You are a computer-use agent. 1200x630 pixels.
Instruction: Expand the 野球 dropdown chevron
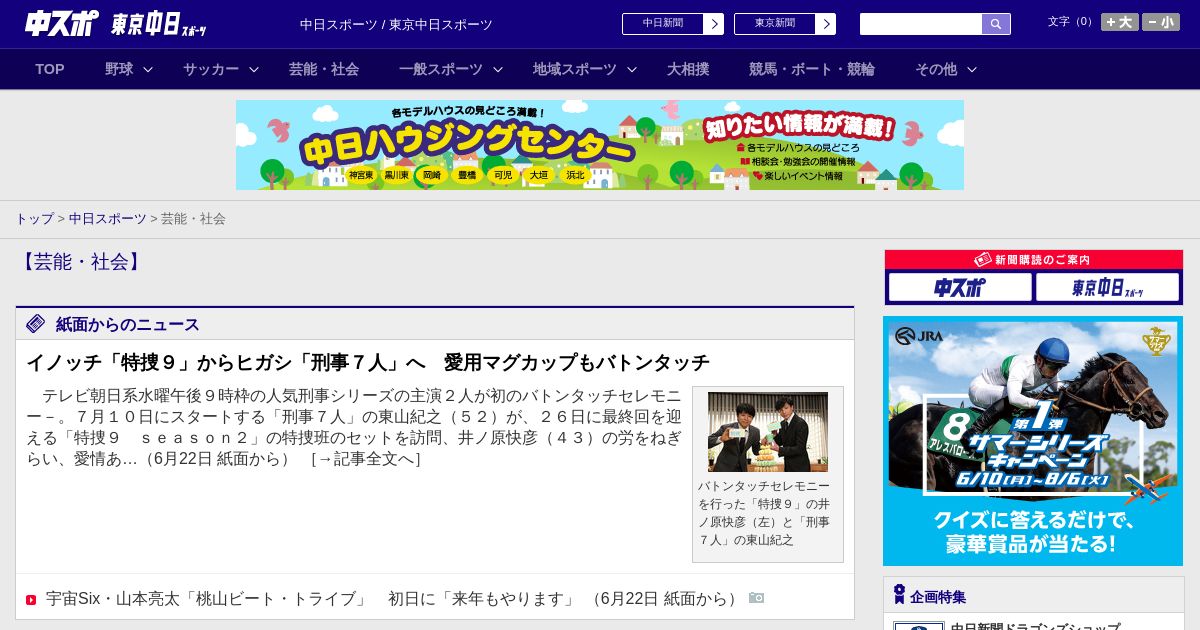point(148,70)
